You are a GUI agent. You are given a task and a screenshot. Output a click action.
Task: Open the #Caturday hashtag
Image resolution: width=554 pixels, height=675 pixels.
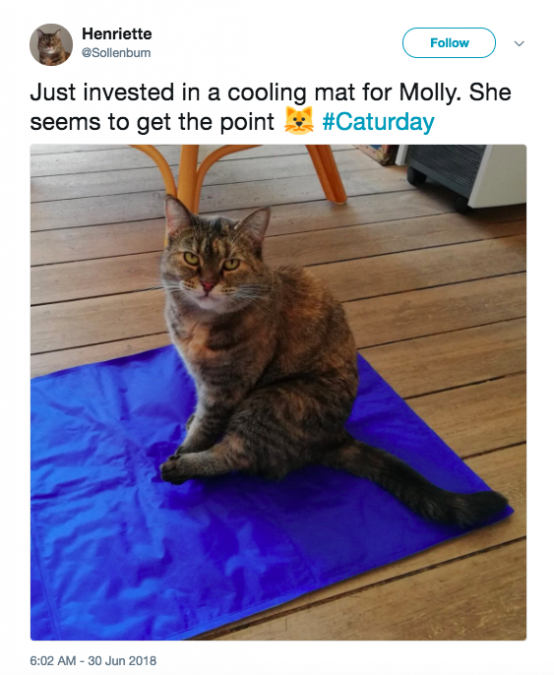(x=378, y=122)
